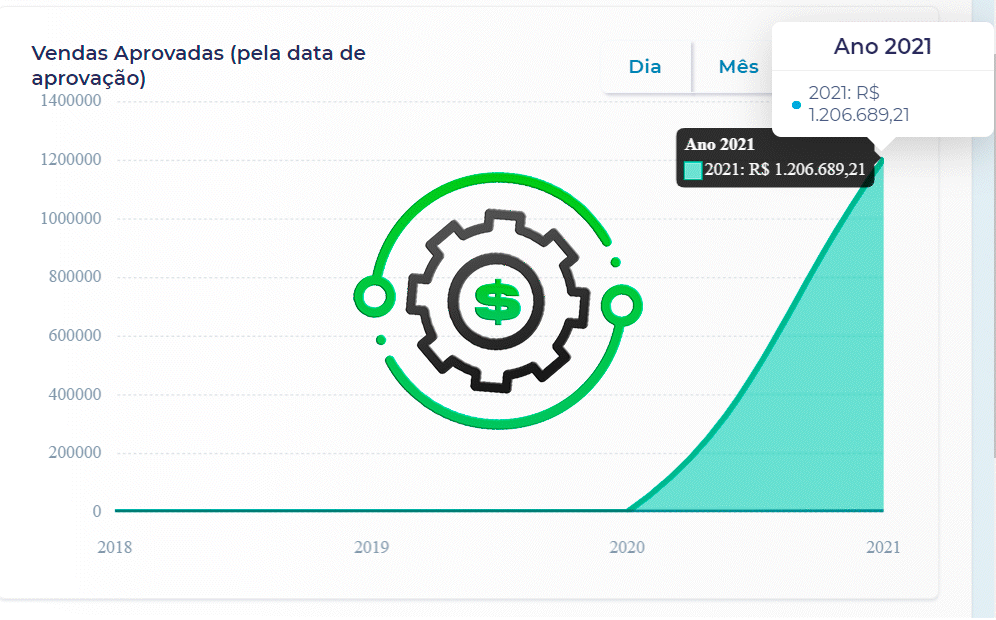Click the dark tooltip showing R$ 1.206.689,21
Viewport: 996px width, 620px height.
775,158
